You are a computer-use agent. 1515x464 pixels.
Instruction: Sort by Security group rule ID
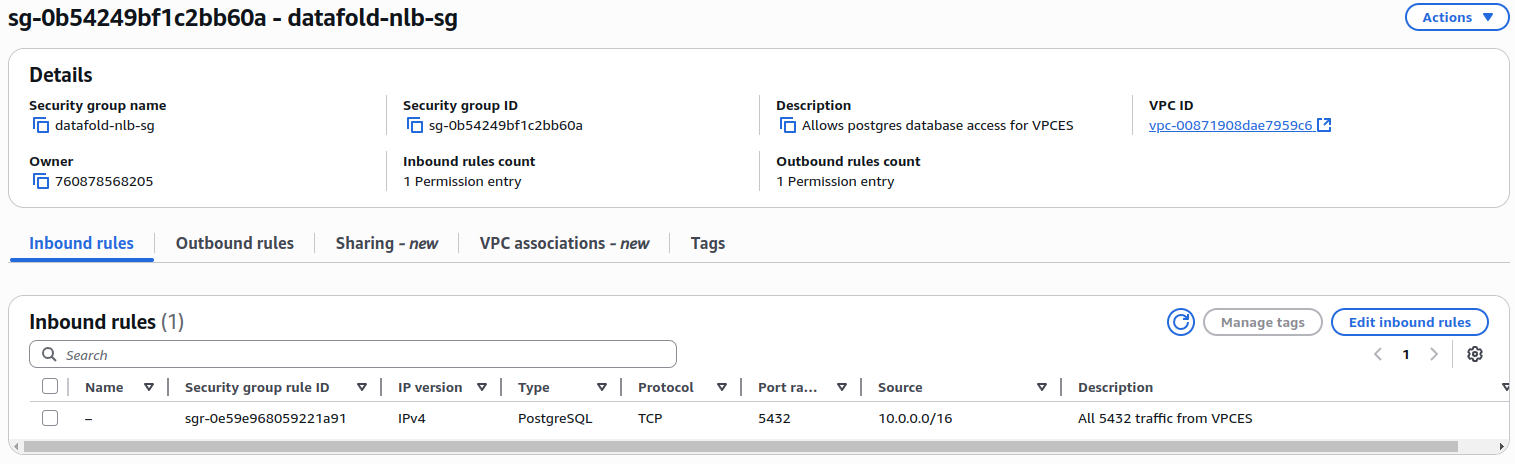click(362, 388)
